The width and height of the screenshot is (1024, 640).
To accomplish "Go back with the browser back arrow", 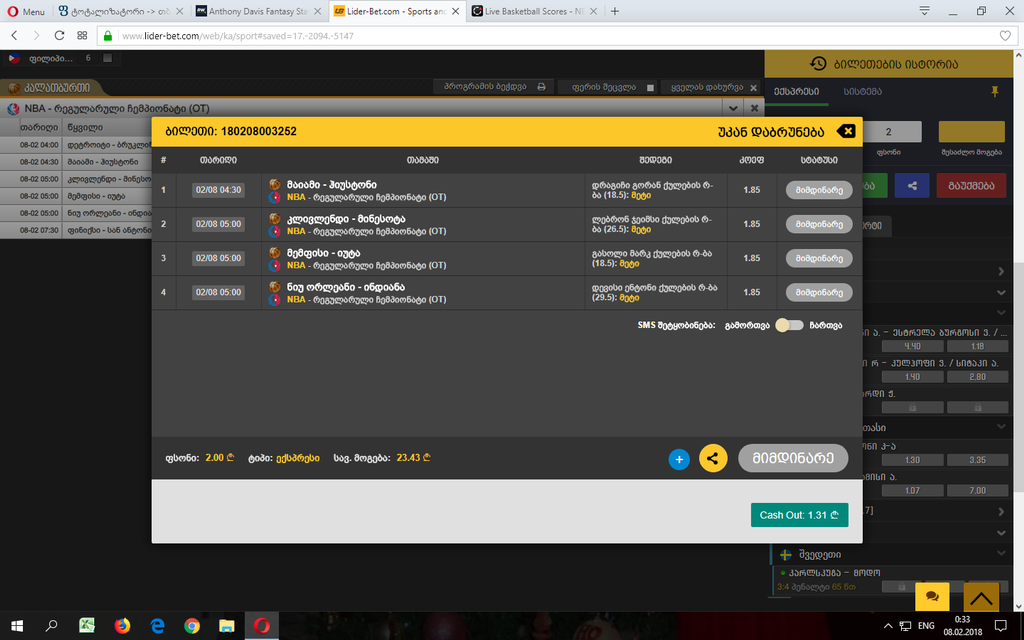I will [14, 35].
